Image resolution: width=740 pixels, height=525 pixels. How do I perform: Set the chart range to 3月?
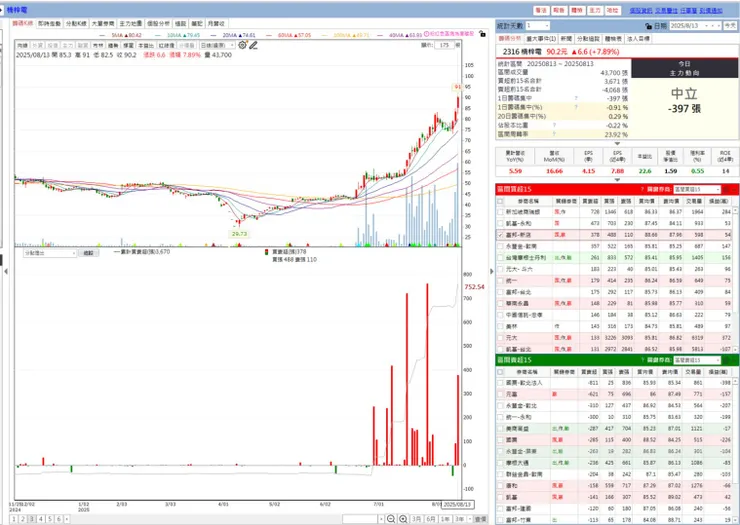416,519
